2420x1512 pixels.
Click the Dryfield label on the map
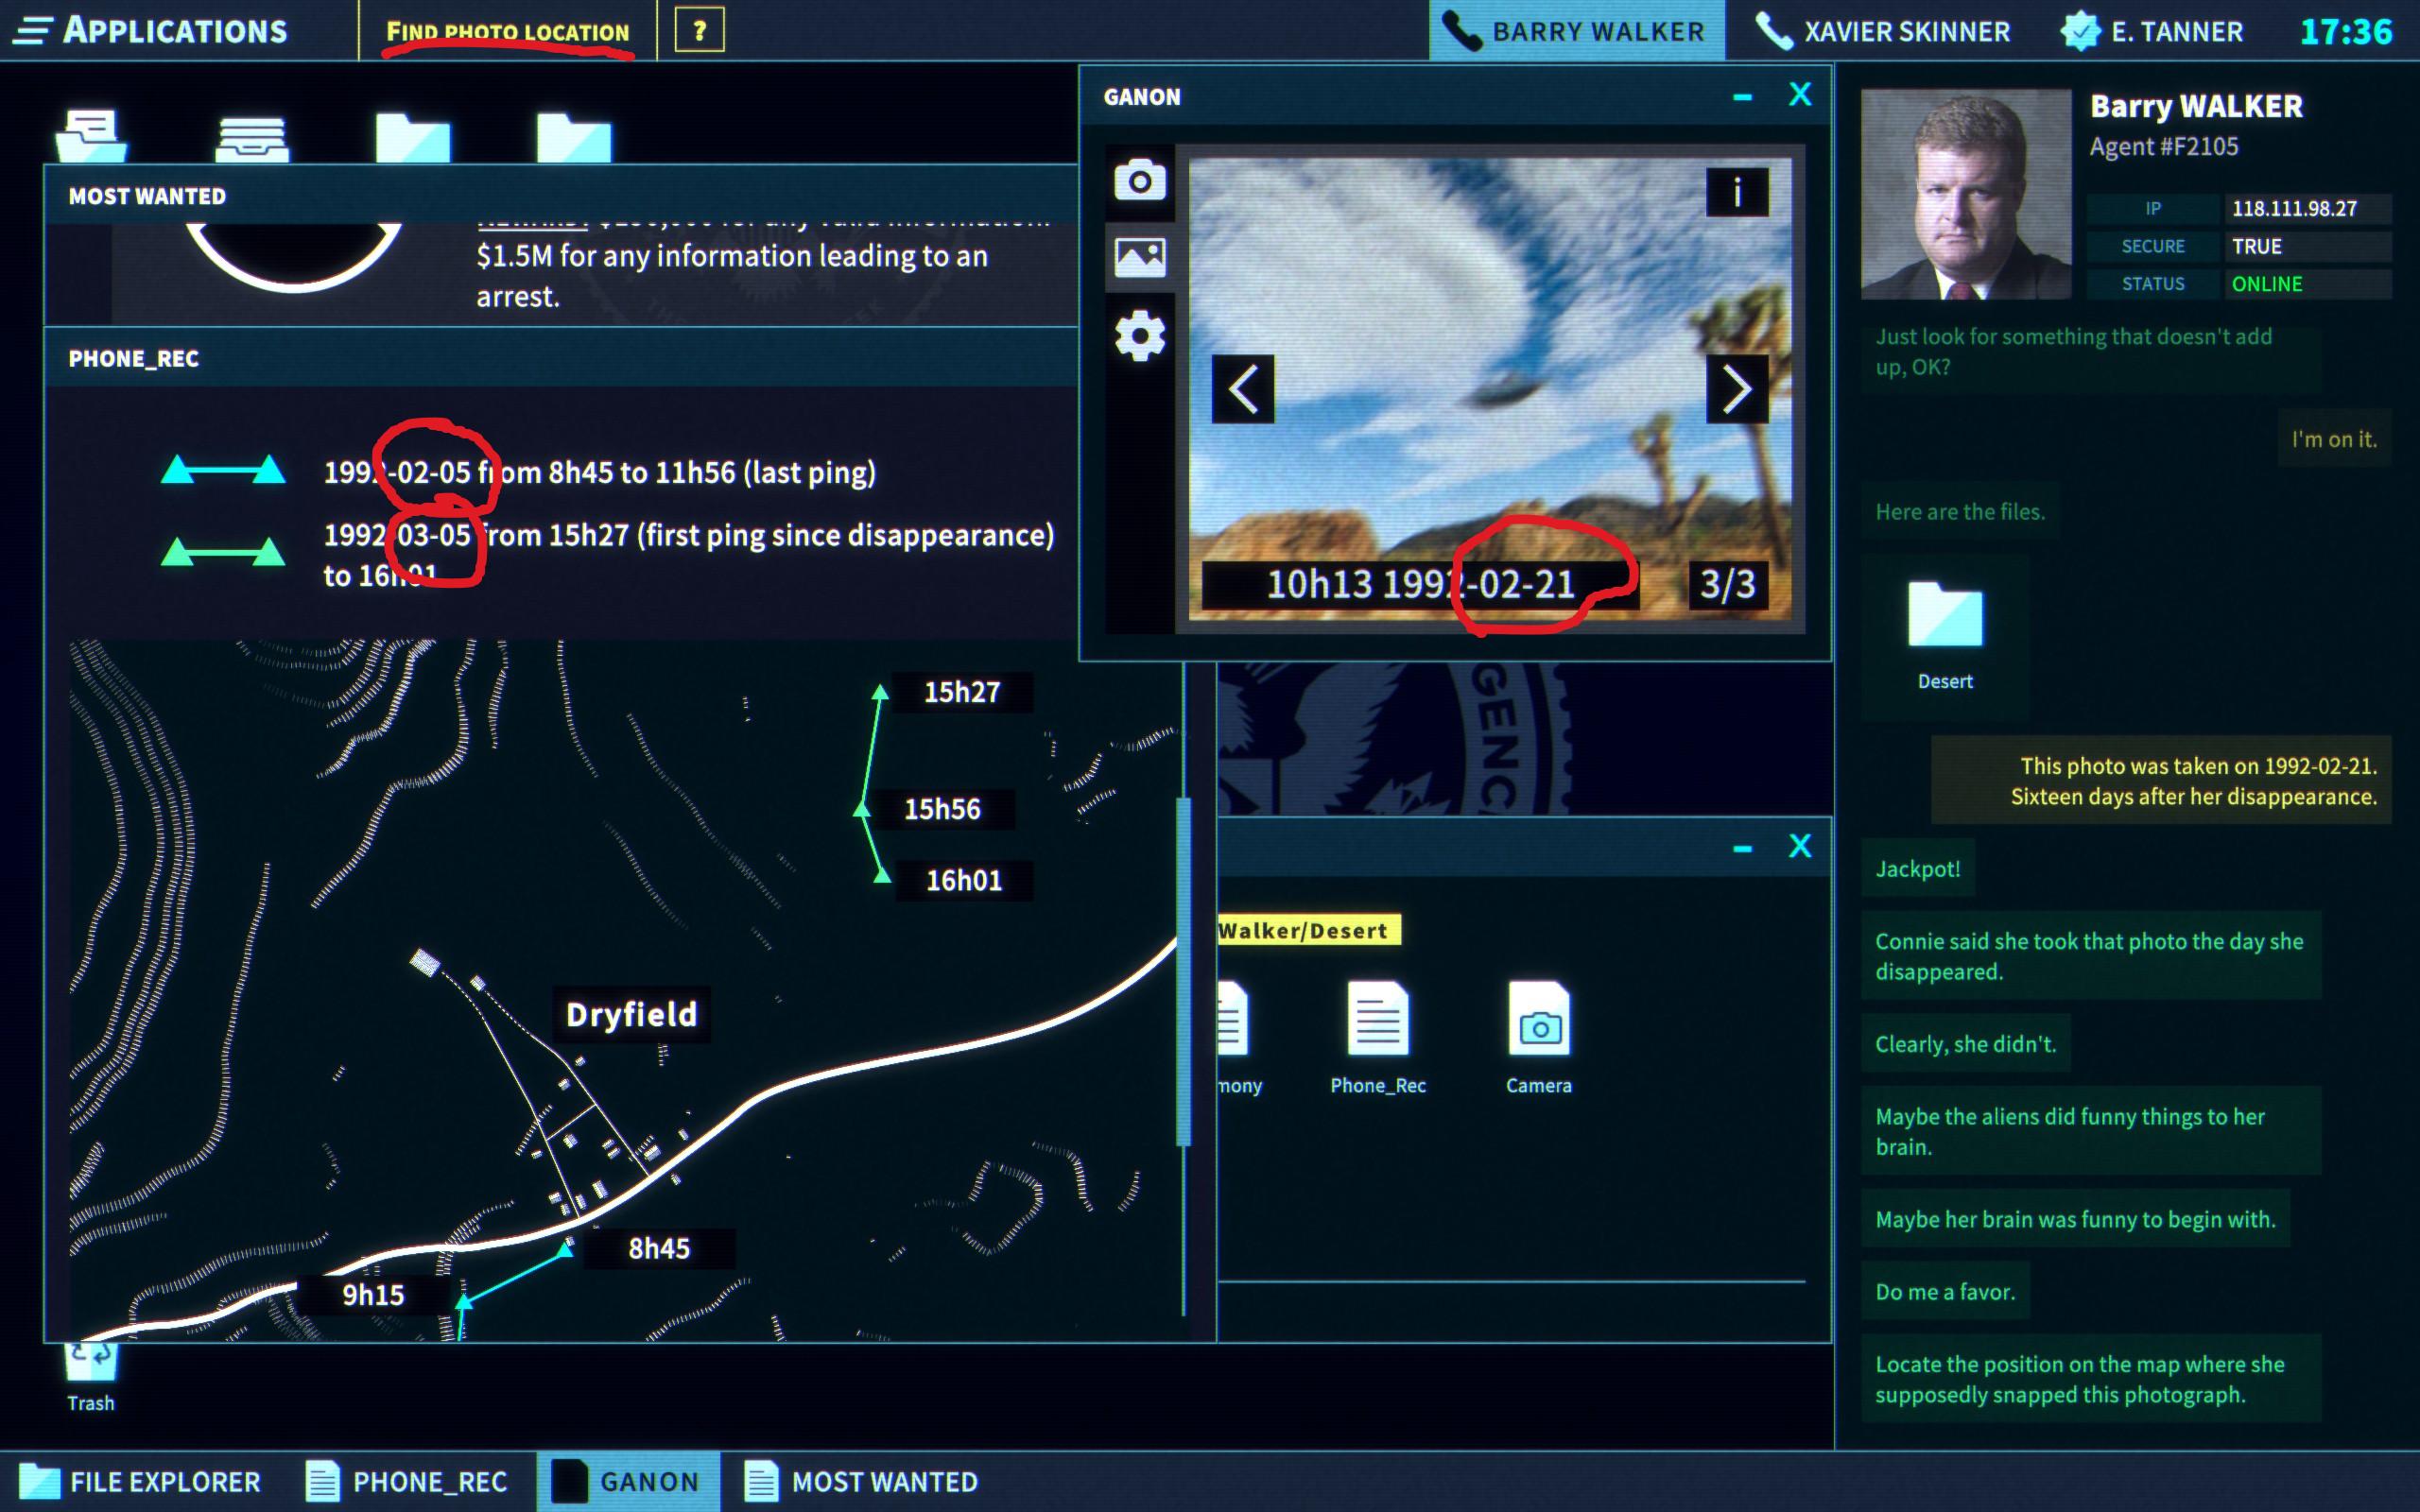tap(631, 1015)
